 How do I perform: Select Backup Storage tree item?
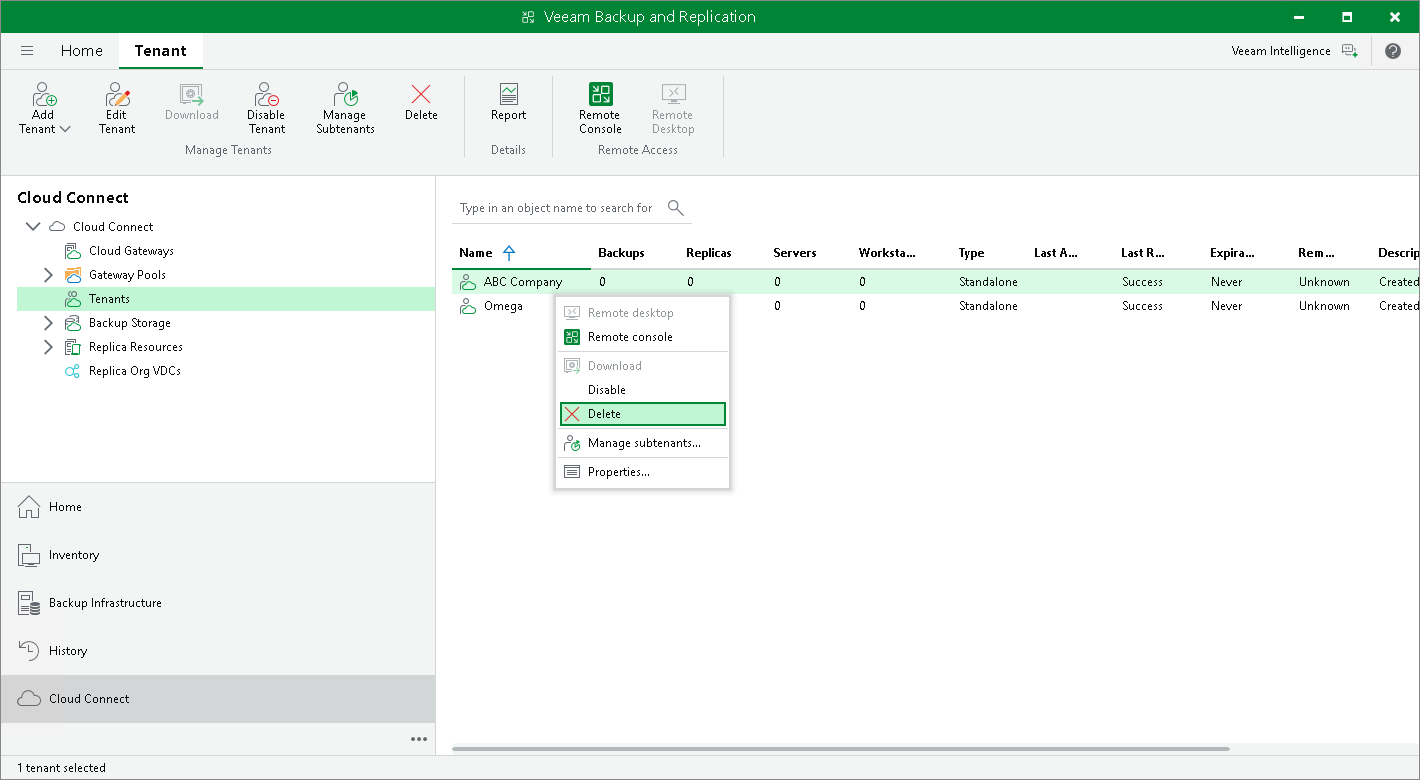coord(130,323)
